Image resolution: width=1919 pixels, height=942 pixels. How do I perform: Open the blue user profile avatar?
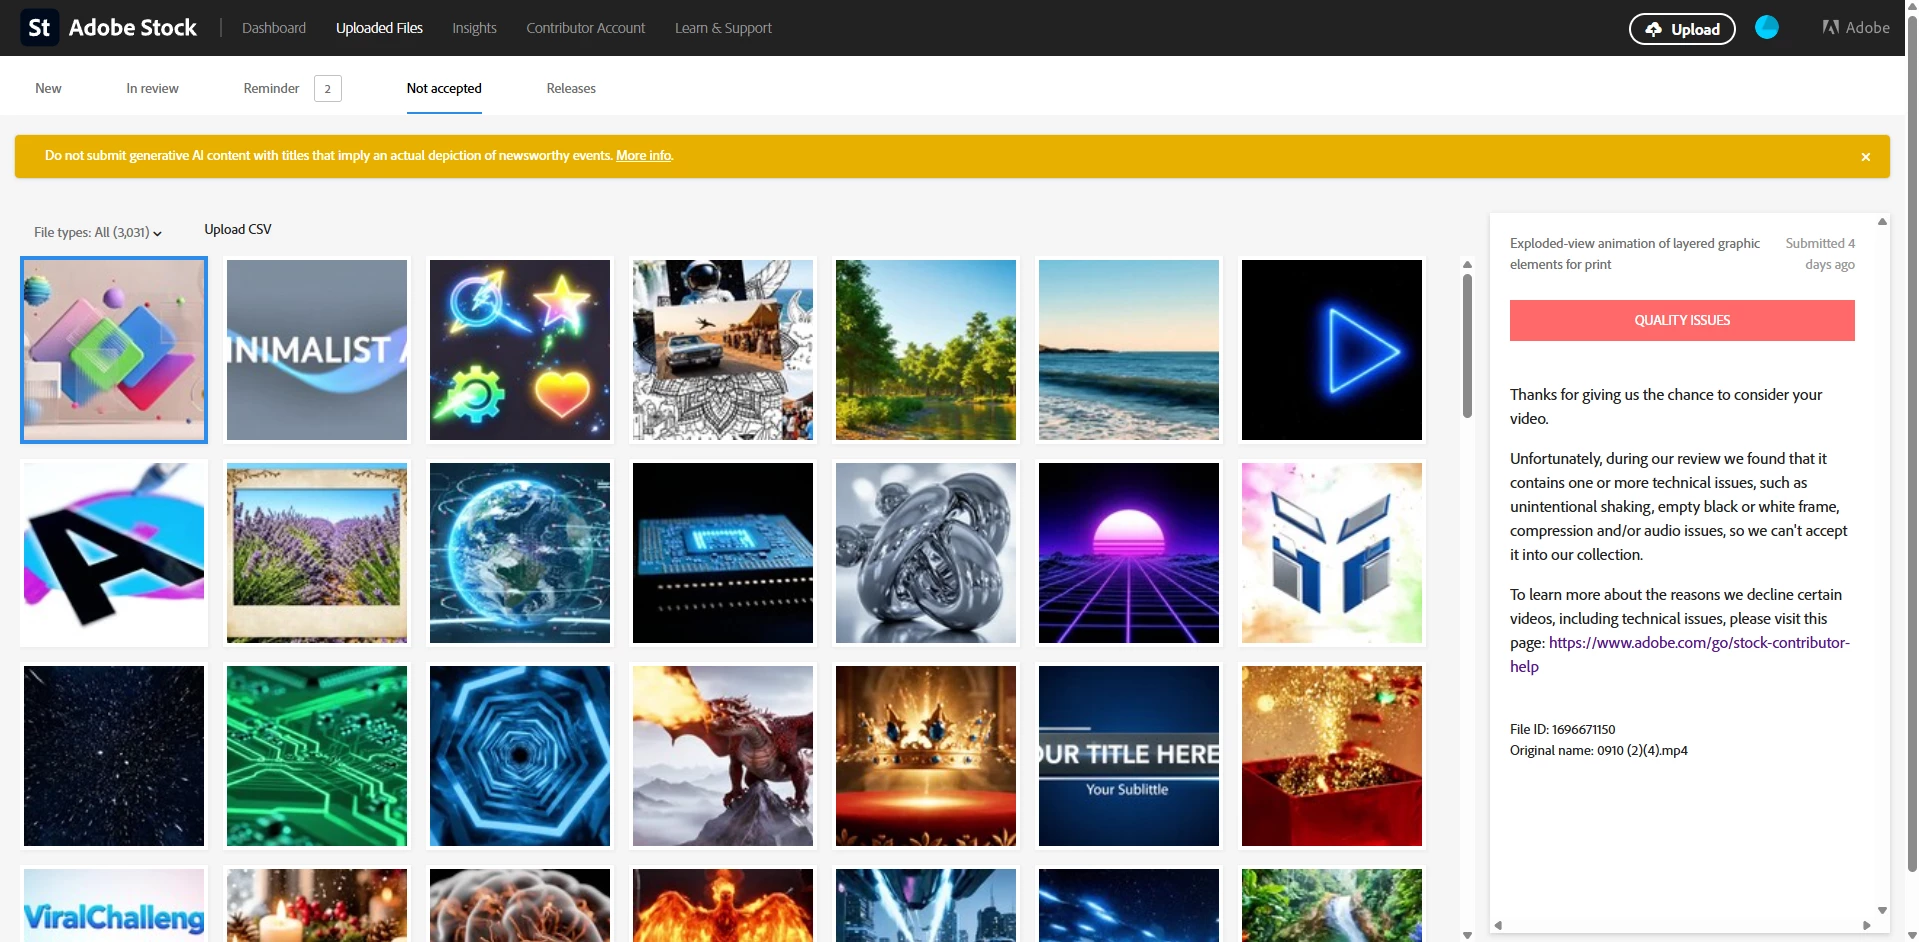coord(1767,28)
